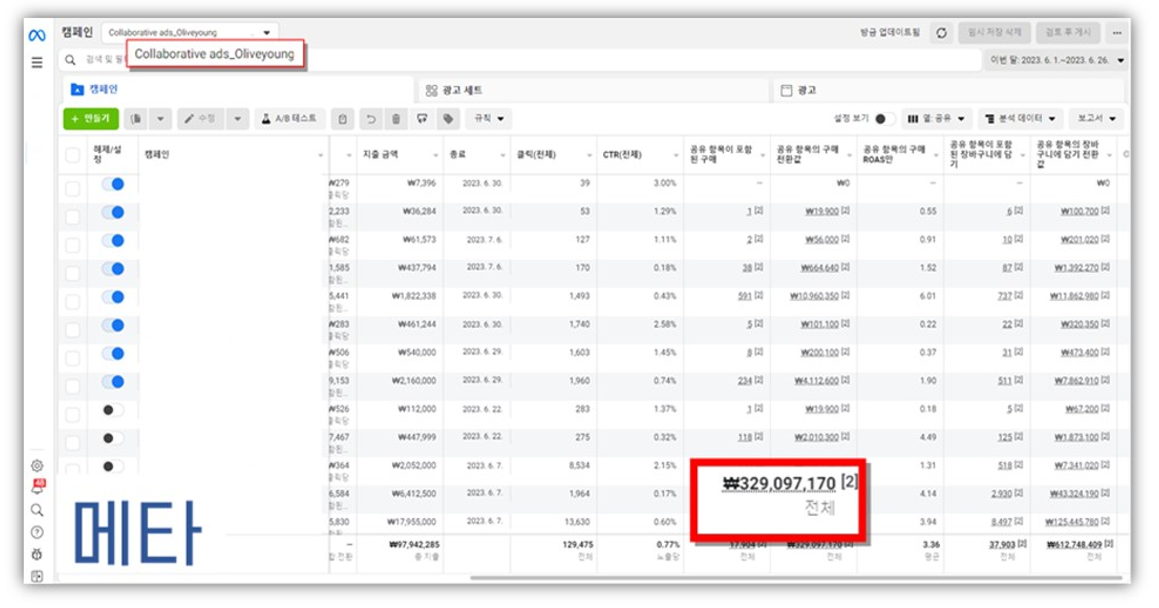1159x608 pixels.
Task: Check the checkbox for ₩437,794 row
Action: (72, 273)
